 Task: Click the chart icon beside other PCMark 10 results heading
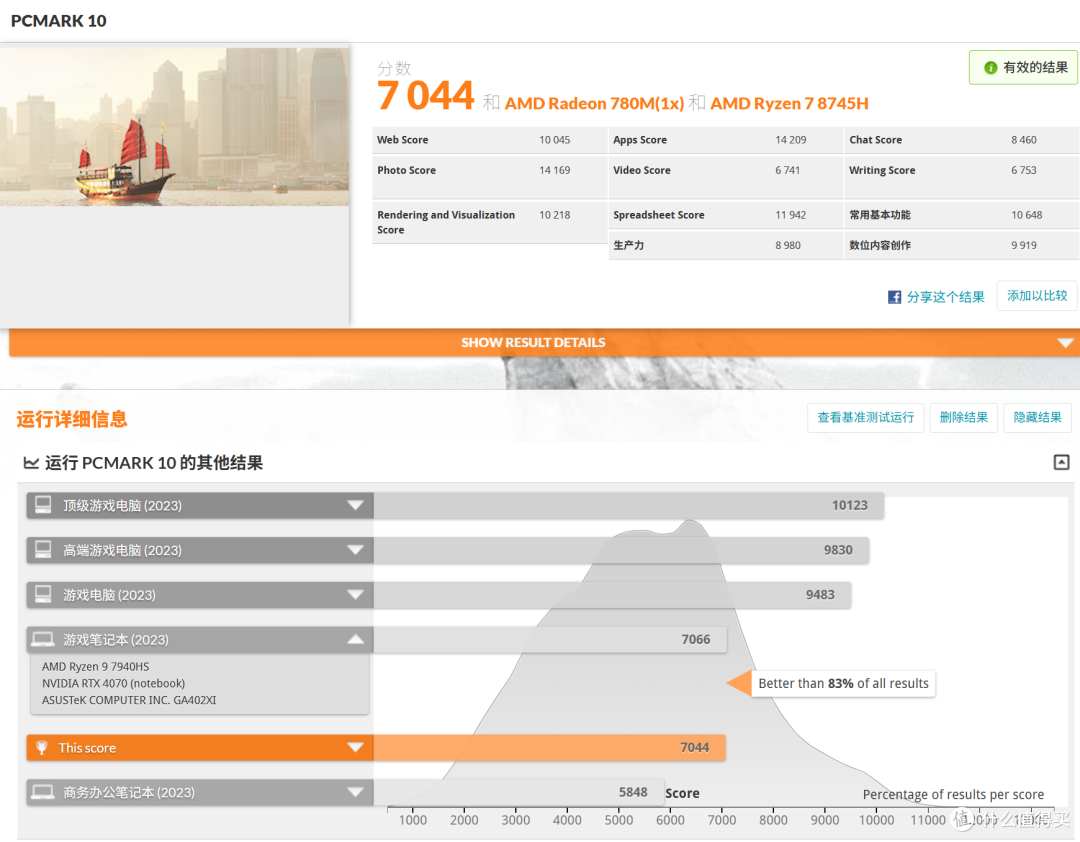pyautogui.click(x=31, y=463)
